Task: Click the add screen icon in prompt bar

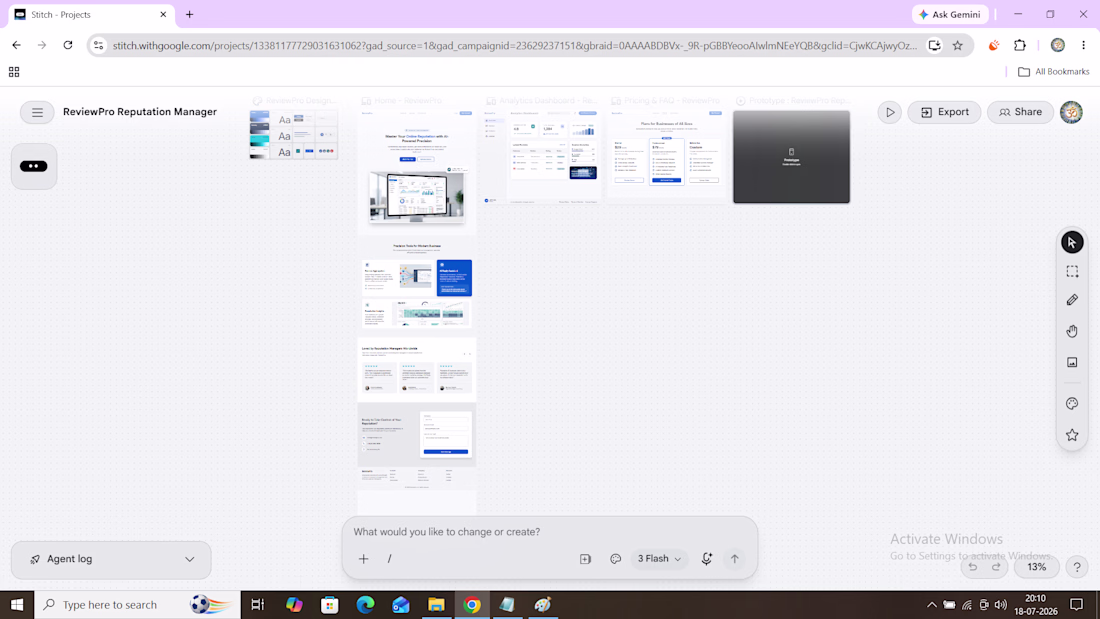Action: coord(585,559)
